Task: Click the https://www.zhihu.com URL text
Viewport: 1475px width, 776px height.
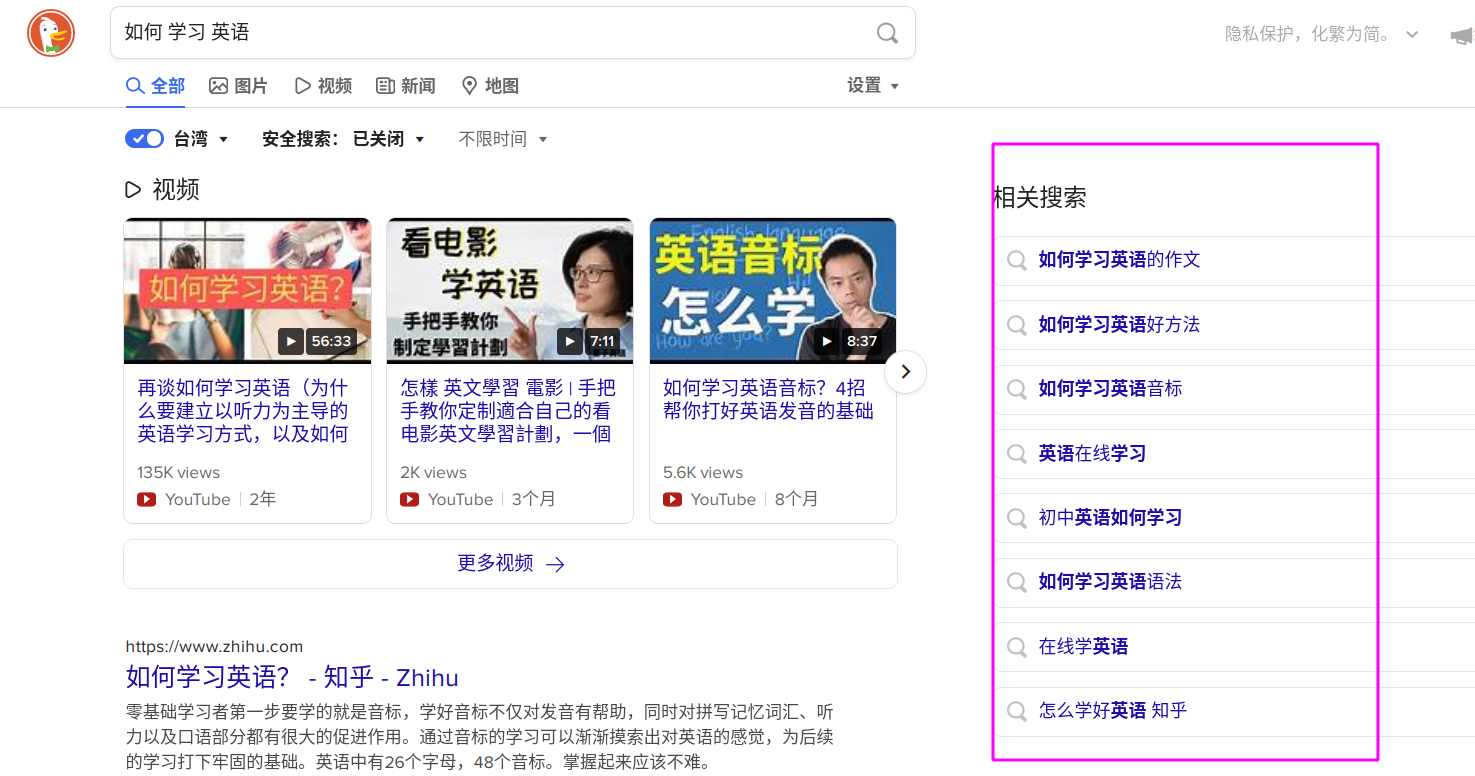Action: tap(214, 647)
